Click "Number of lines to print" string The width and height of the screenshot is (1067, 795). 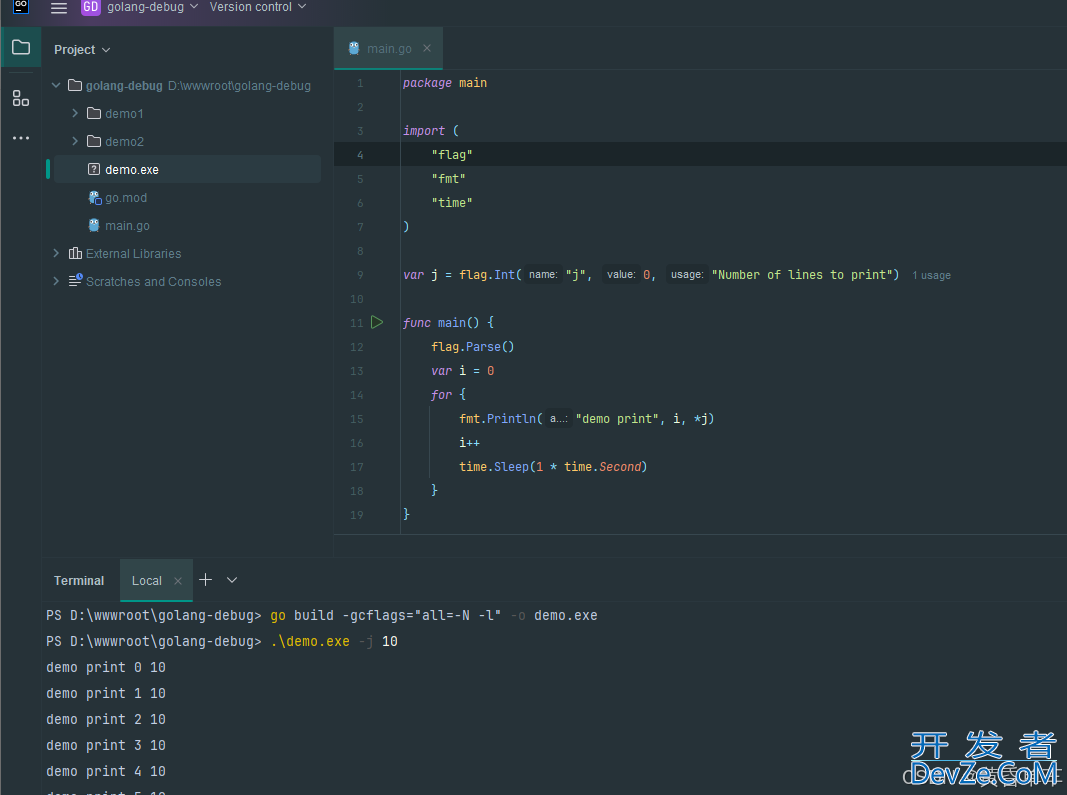(x=802, y=274)
